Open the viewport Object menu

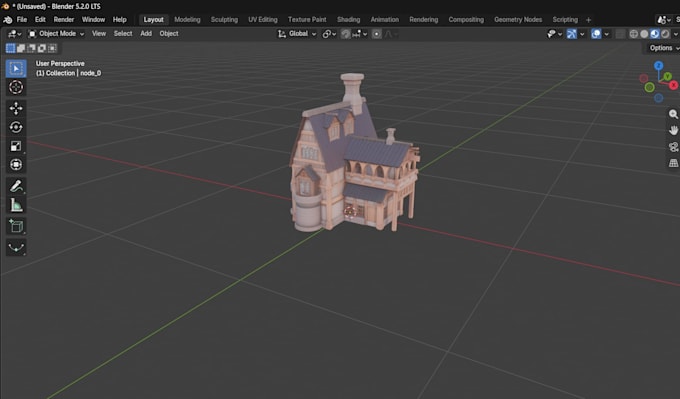tap(169, 33)
